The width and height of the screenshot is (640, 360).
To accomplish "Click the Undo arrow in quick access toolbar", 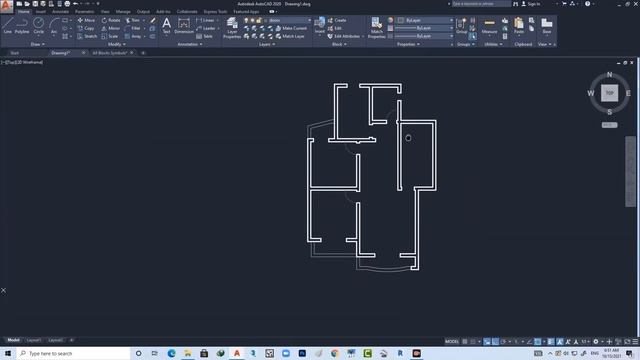I will pos(76,4).
